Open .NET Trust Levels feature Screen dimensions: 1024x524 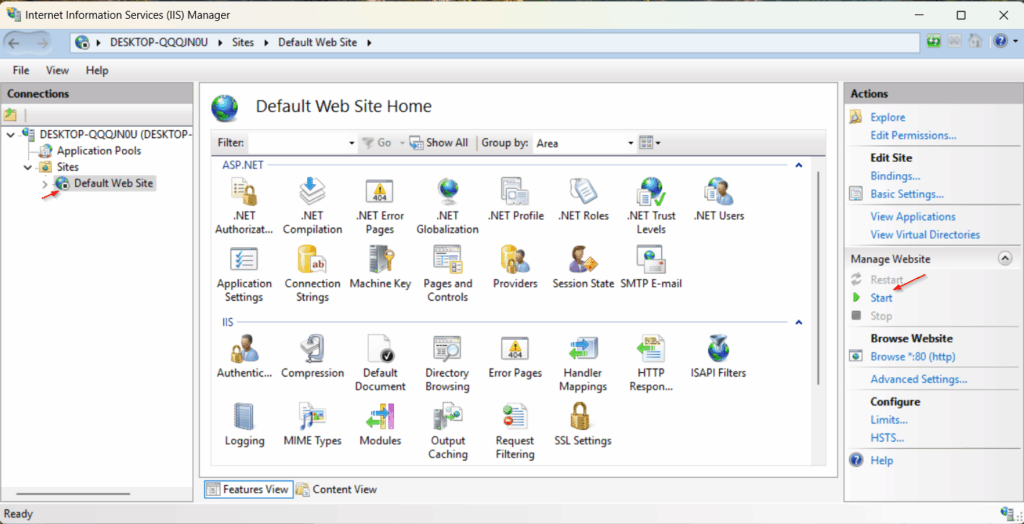(650, 206)
